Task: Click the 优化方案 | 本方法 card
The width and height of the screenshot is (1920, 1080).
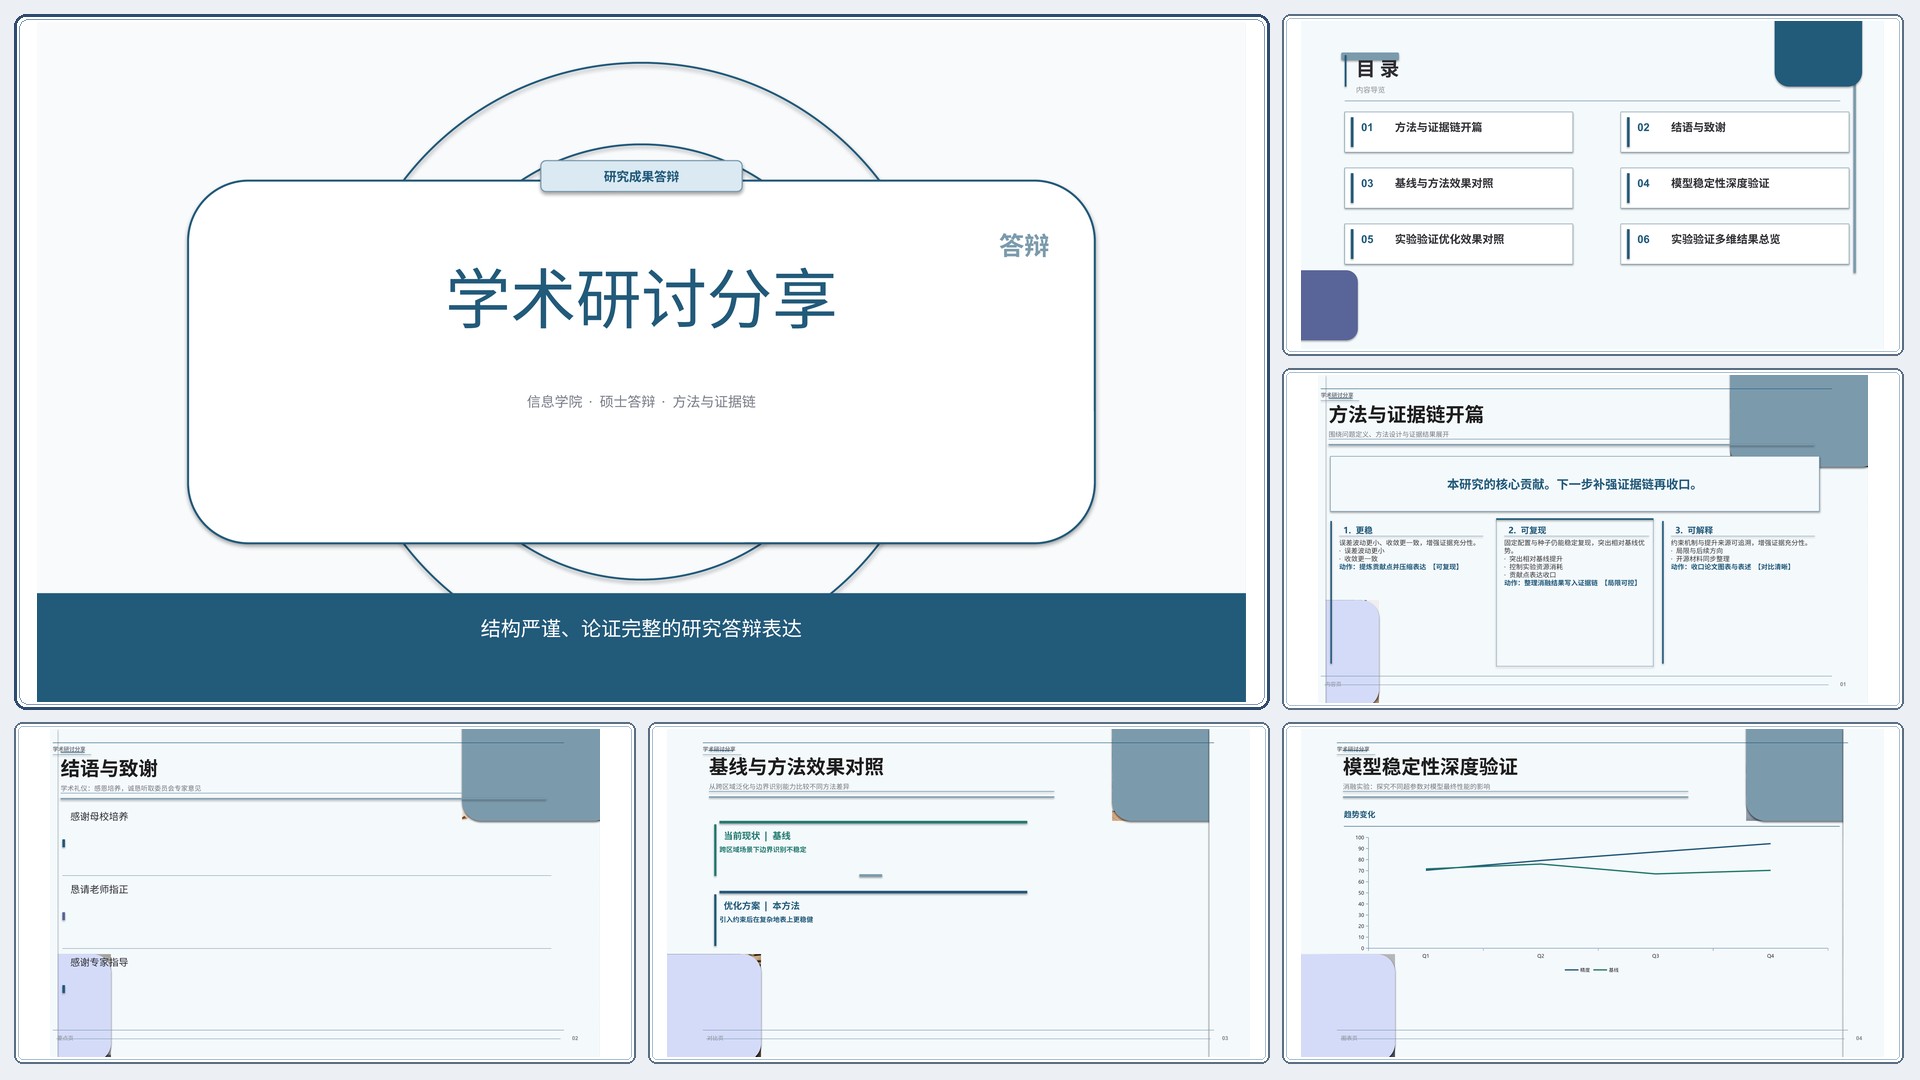Action: click(870, 918)
